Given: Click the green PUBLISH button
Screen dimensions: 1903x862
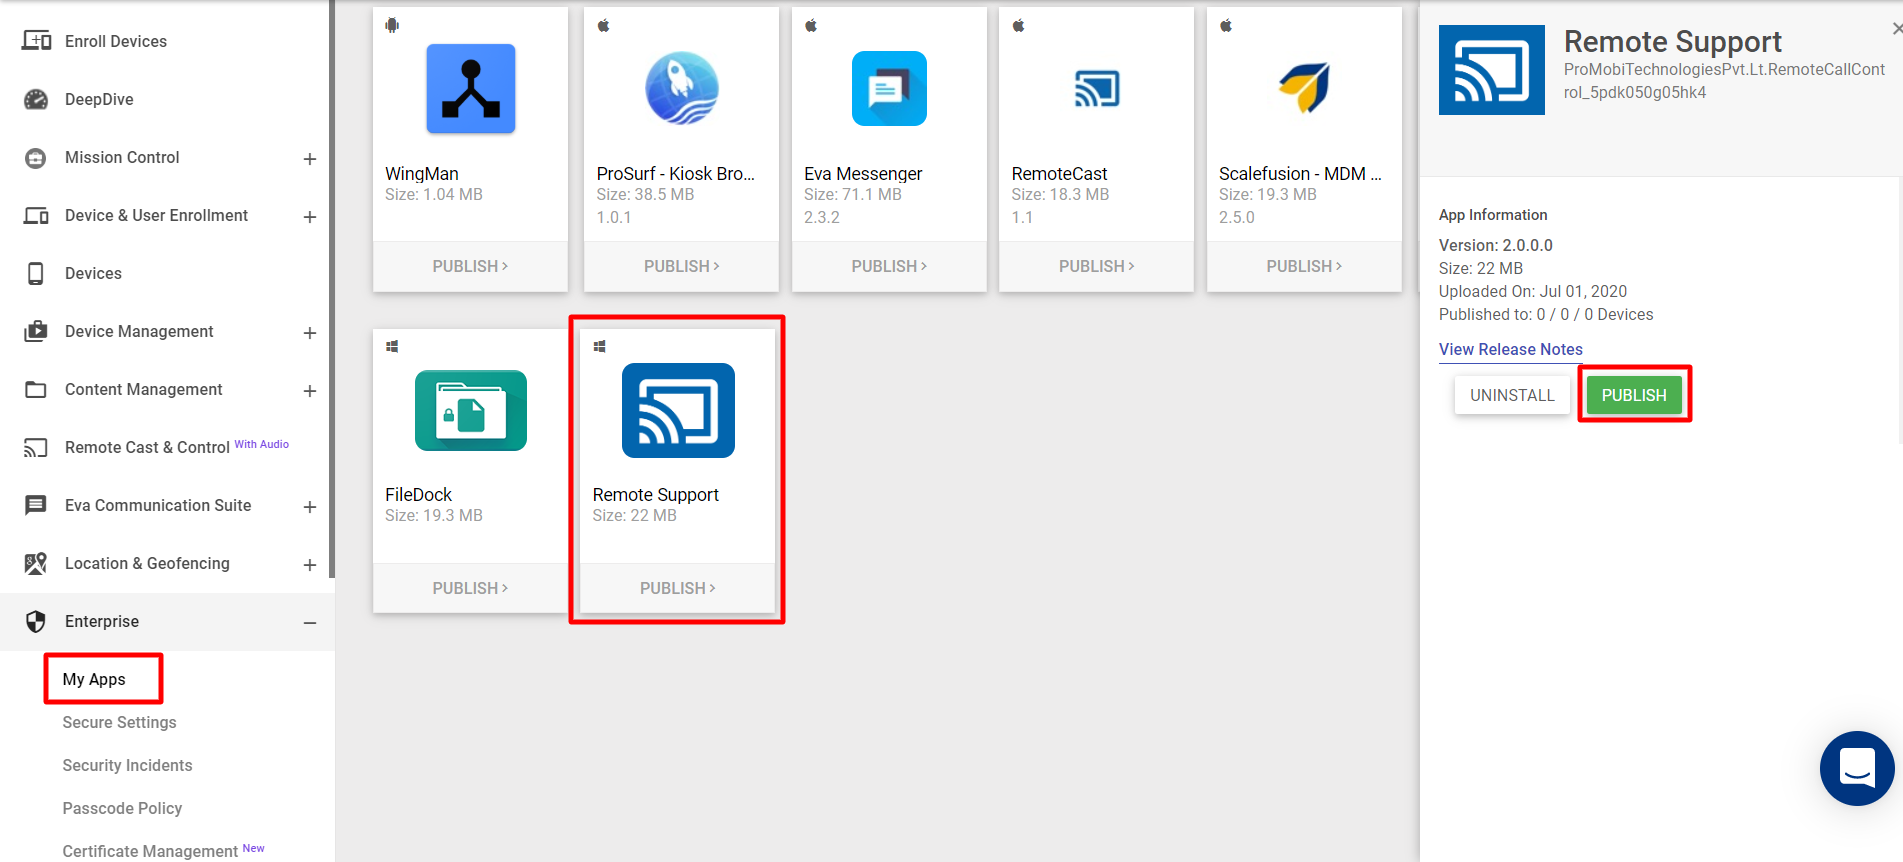Looking at the screenshot, I should [x=1634, y=395].
